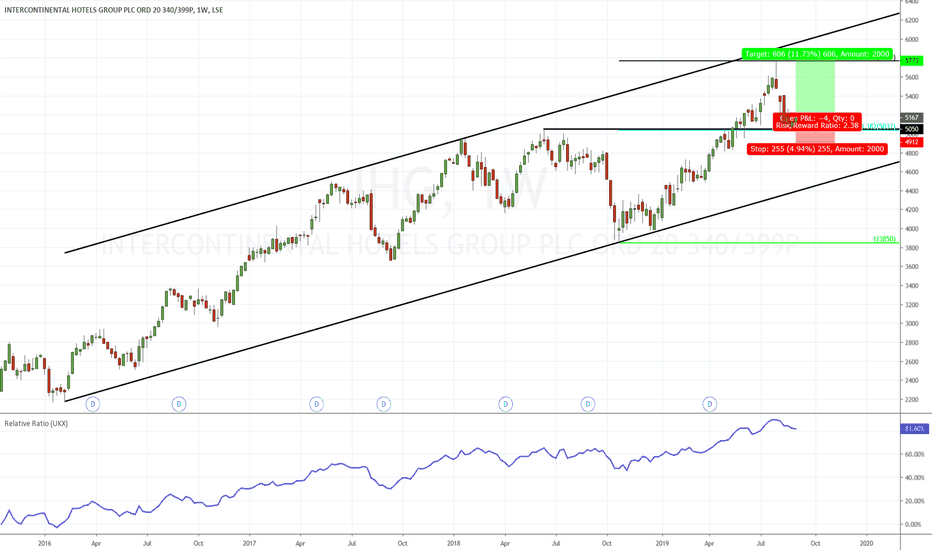The image size is (932, 550).
Task: Click the INTERCONTINENTAL HOTELS GROUP chart title
Action: pyautogui.click(x=114, y=10)
